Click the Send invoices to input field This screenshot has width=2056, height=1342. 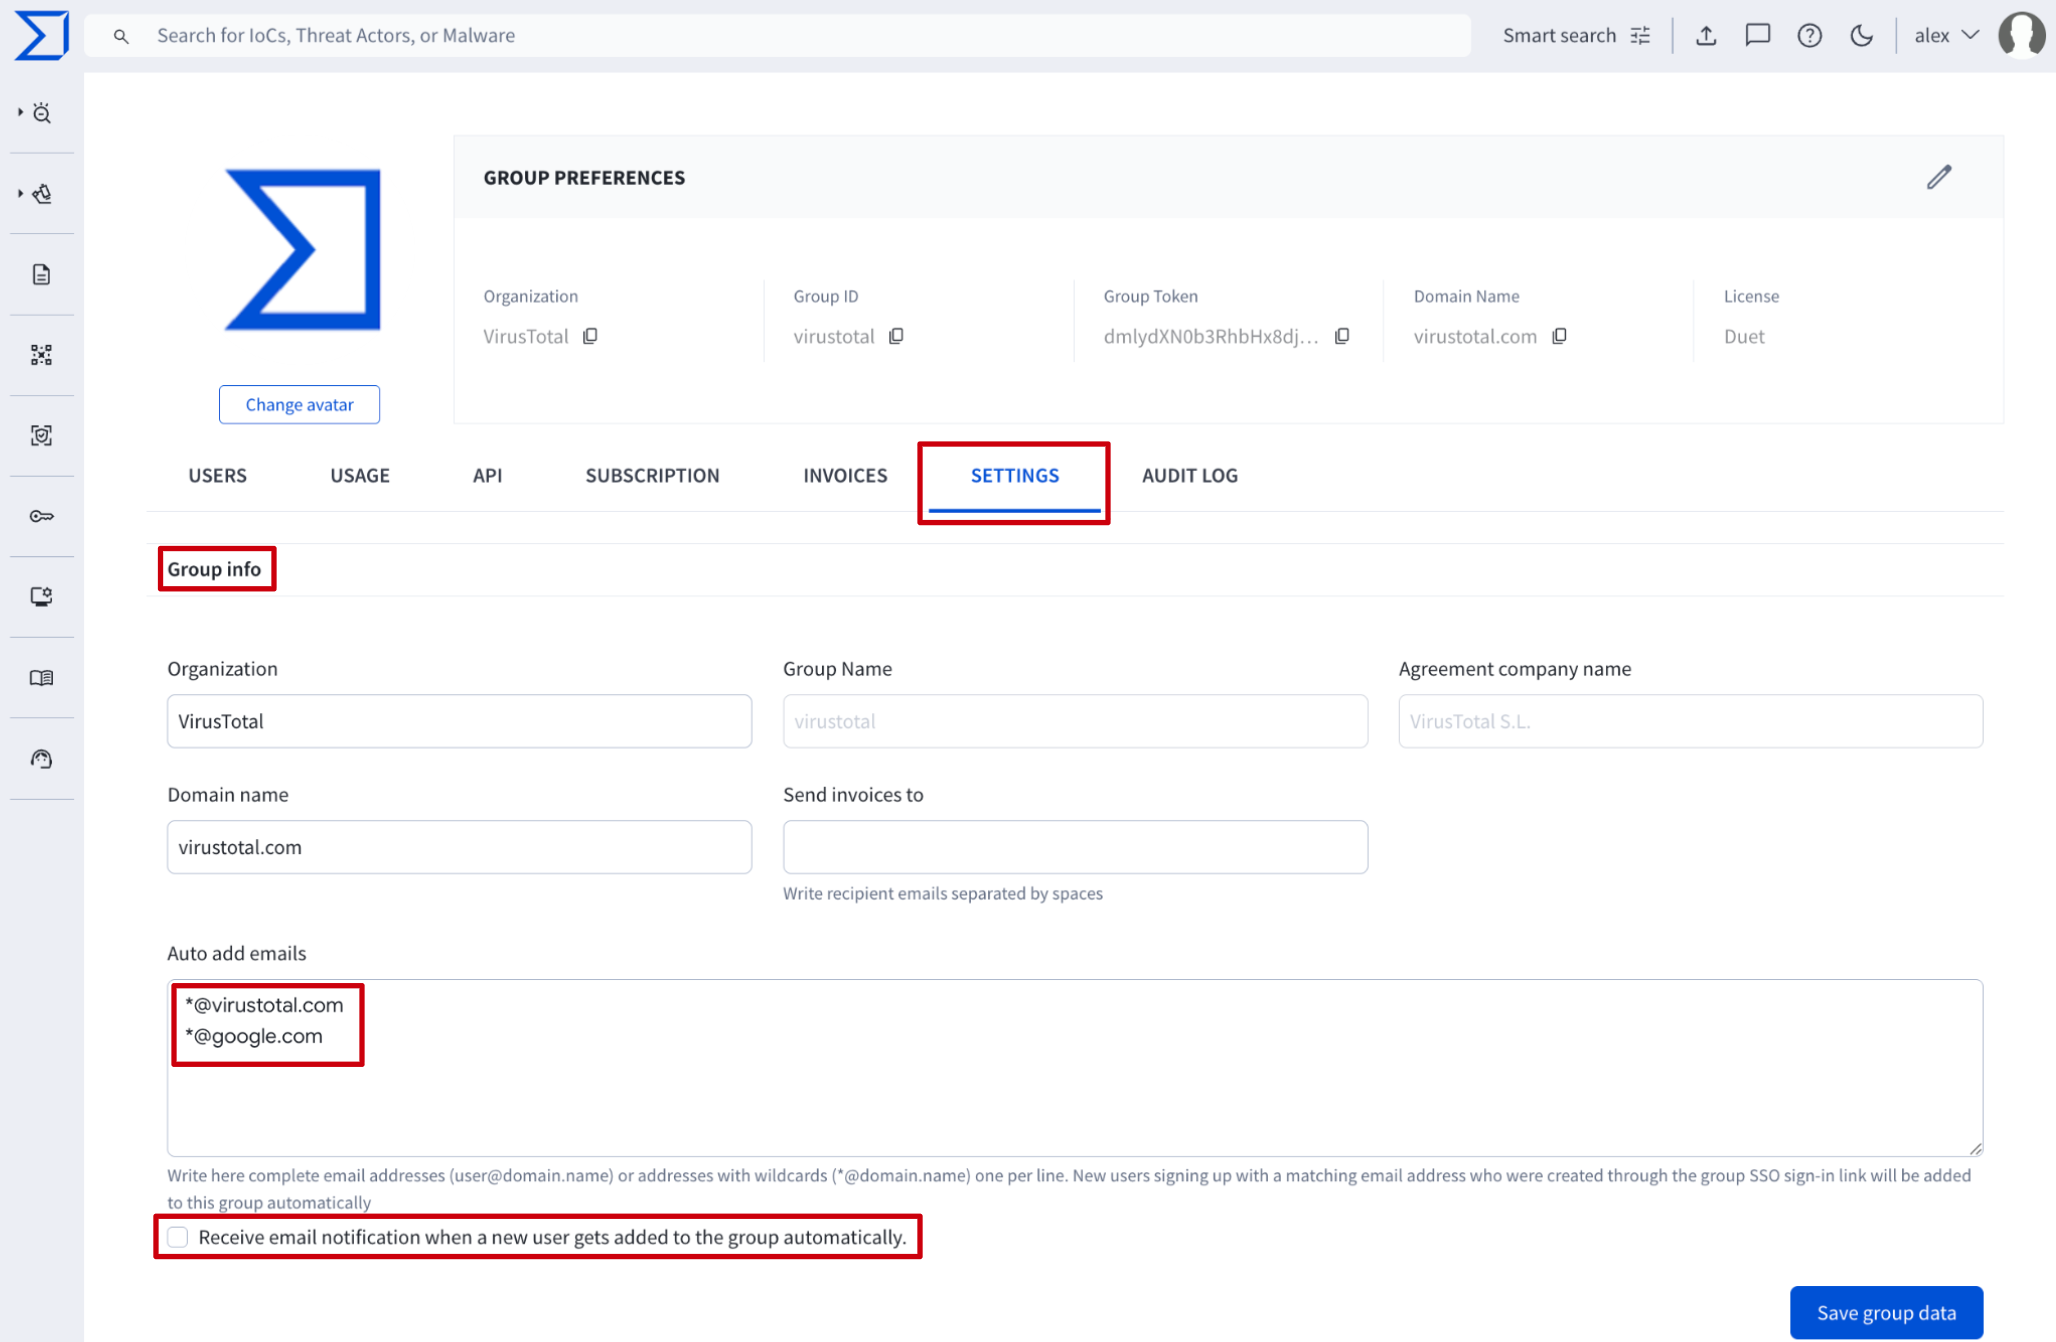coord(1074,847)
